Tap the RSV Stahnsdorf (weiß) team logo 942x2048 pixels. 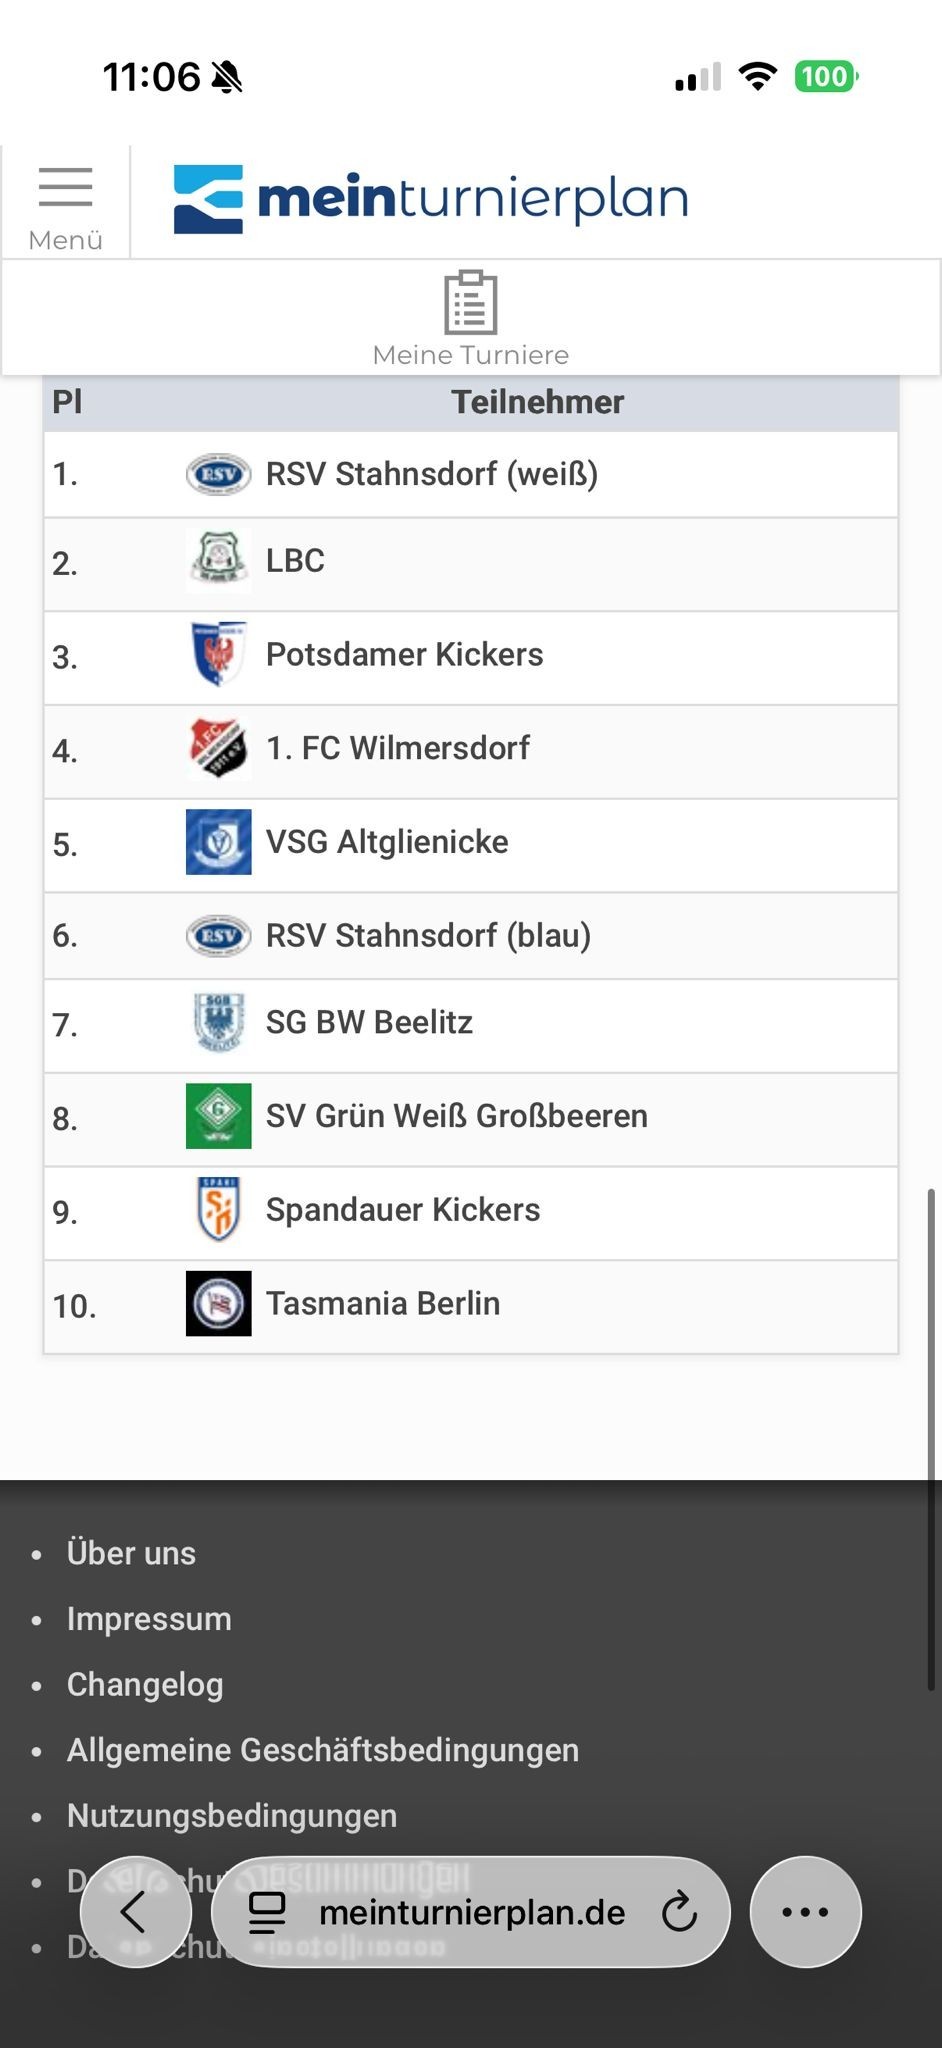(x=218, y=474)
